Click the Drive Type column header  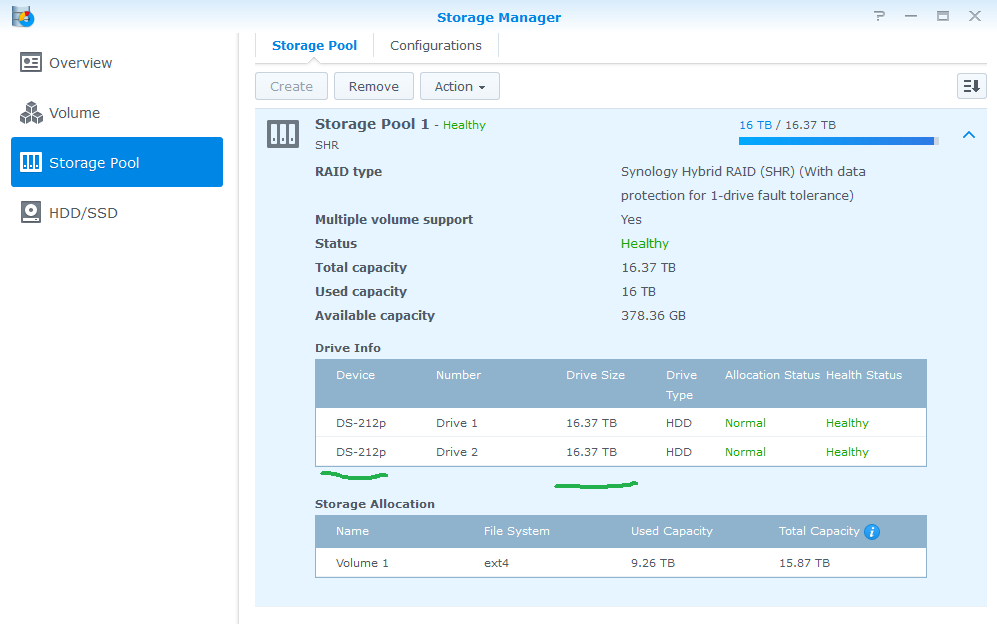tap(681, 385)
